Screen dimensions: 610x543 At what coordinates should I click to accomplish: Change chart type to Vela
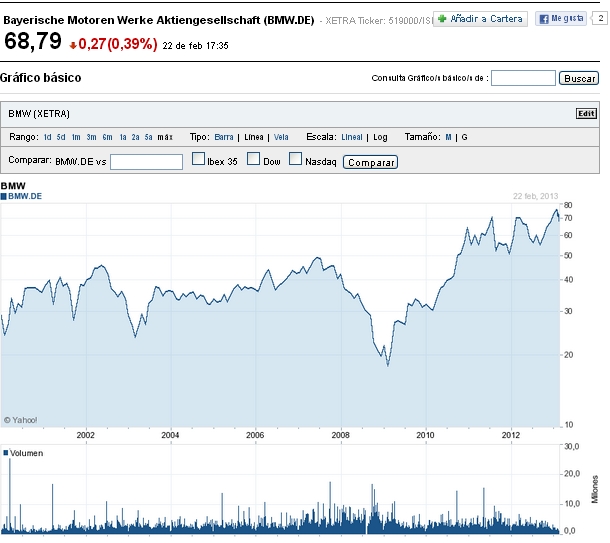pos(281,137)
